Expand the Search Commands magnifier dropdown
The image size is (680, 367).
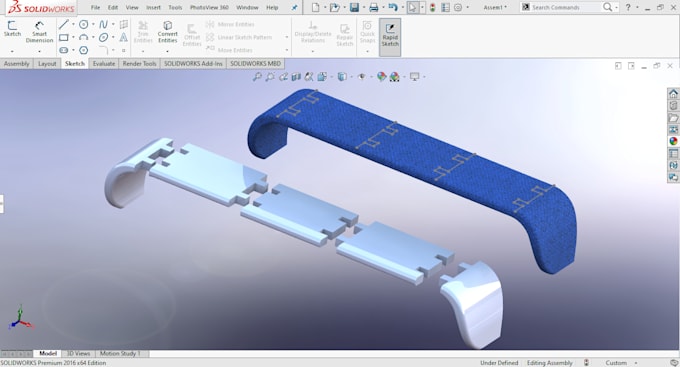616,7
